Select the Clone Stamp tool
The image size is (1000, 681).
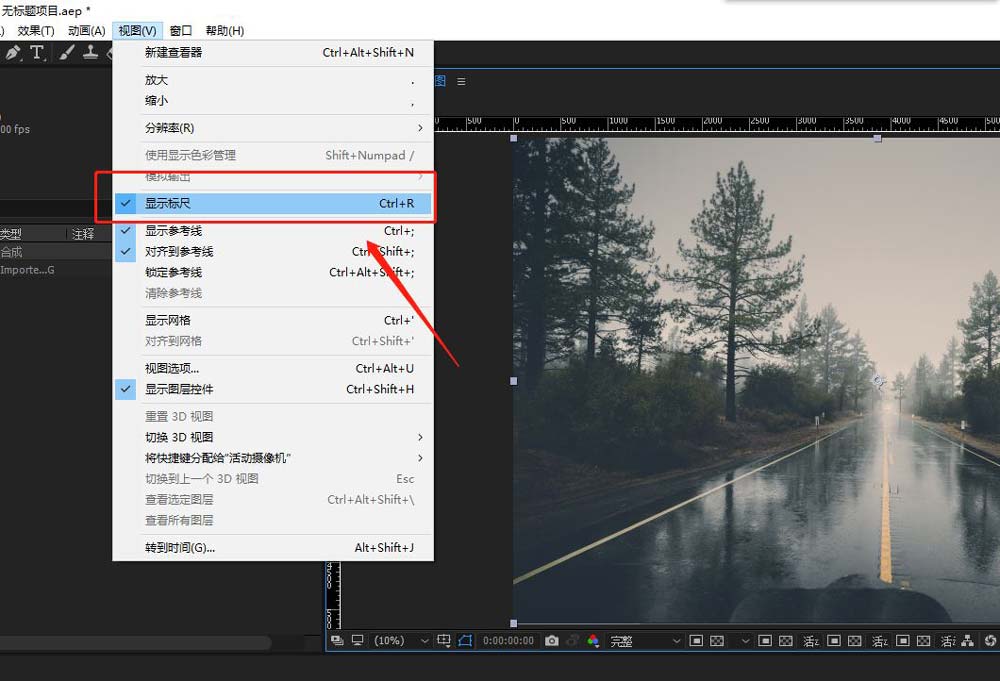(90, 53)
